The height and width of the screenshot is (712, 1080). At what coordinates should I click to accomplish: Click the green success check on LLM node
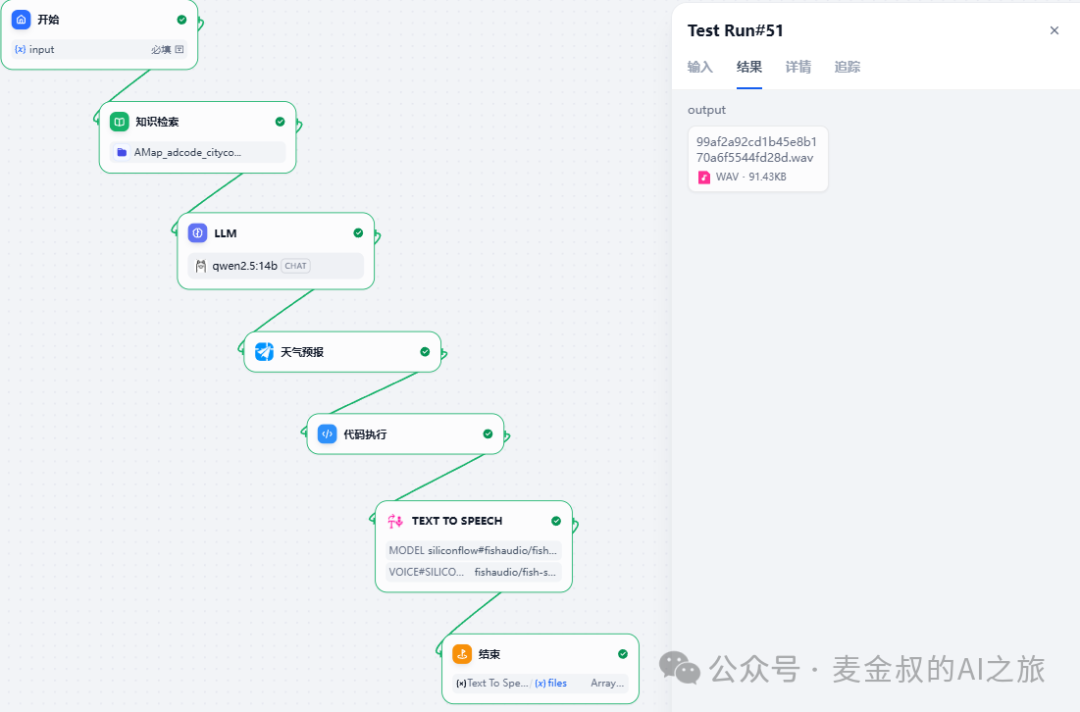358,233
